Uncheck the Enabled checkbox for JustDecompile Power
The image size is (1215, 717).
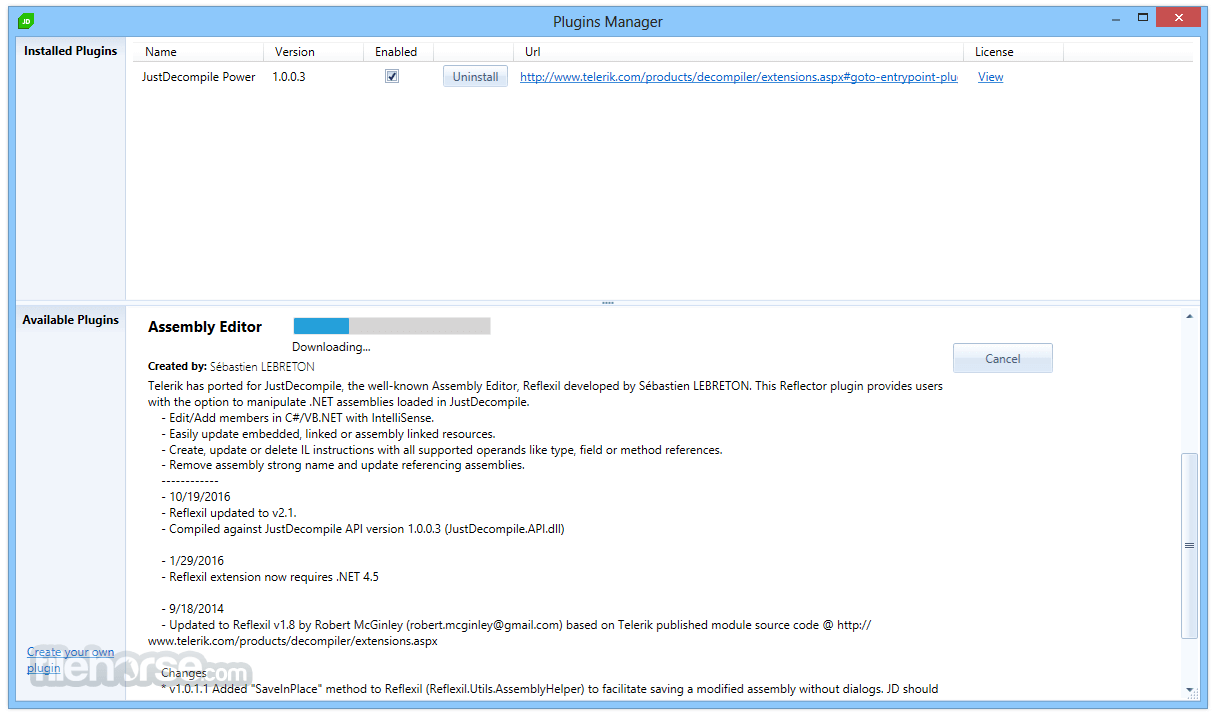392,76
